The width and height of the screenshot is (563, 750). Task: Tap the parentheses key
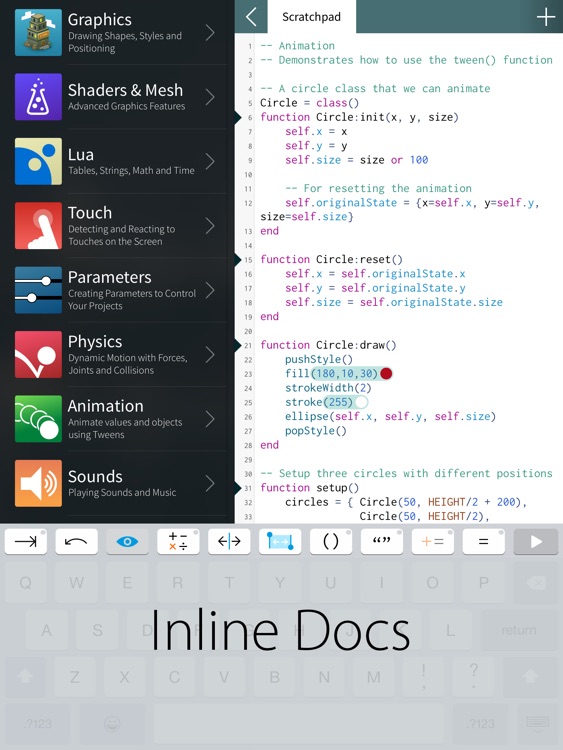click(331, 541)
